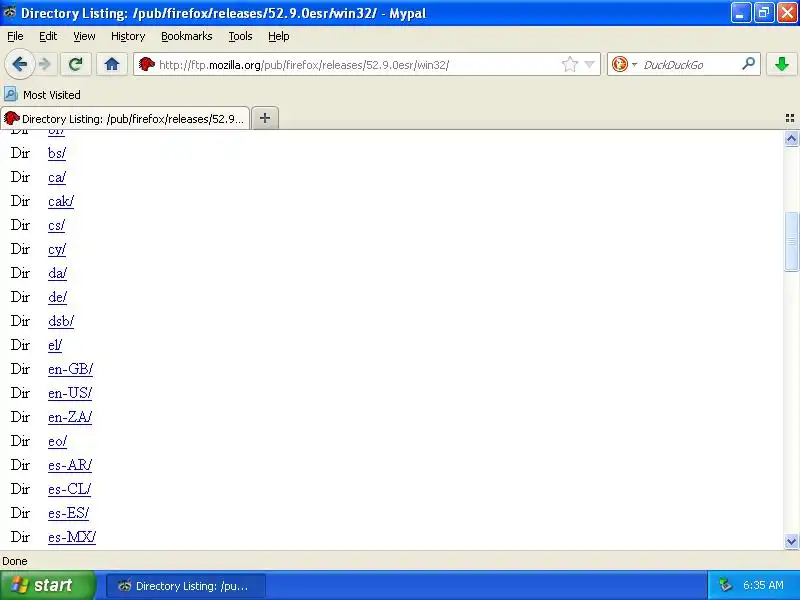Open the da/ directory link
800x600 pixels.
coord(57,273)
